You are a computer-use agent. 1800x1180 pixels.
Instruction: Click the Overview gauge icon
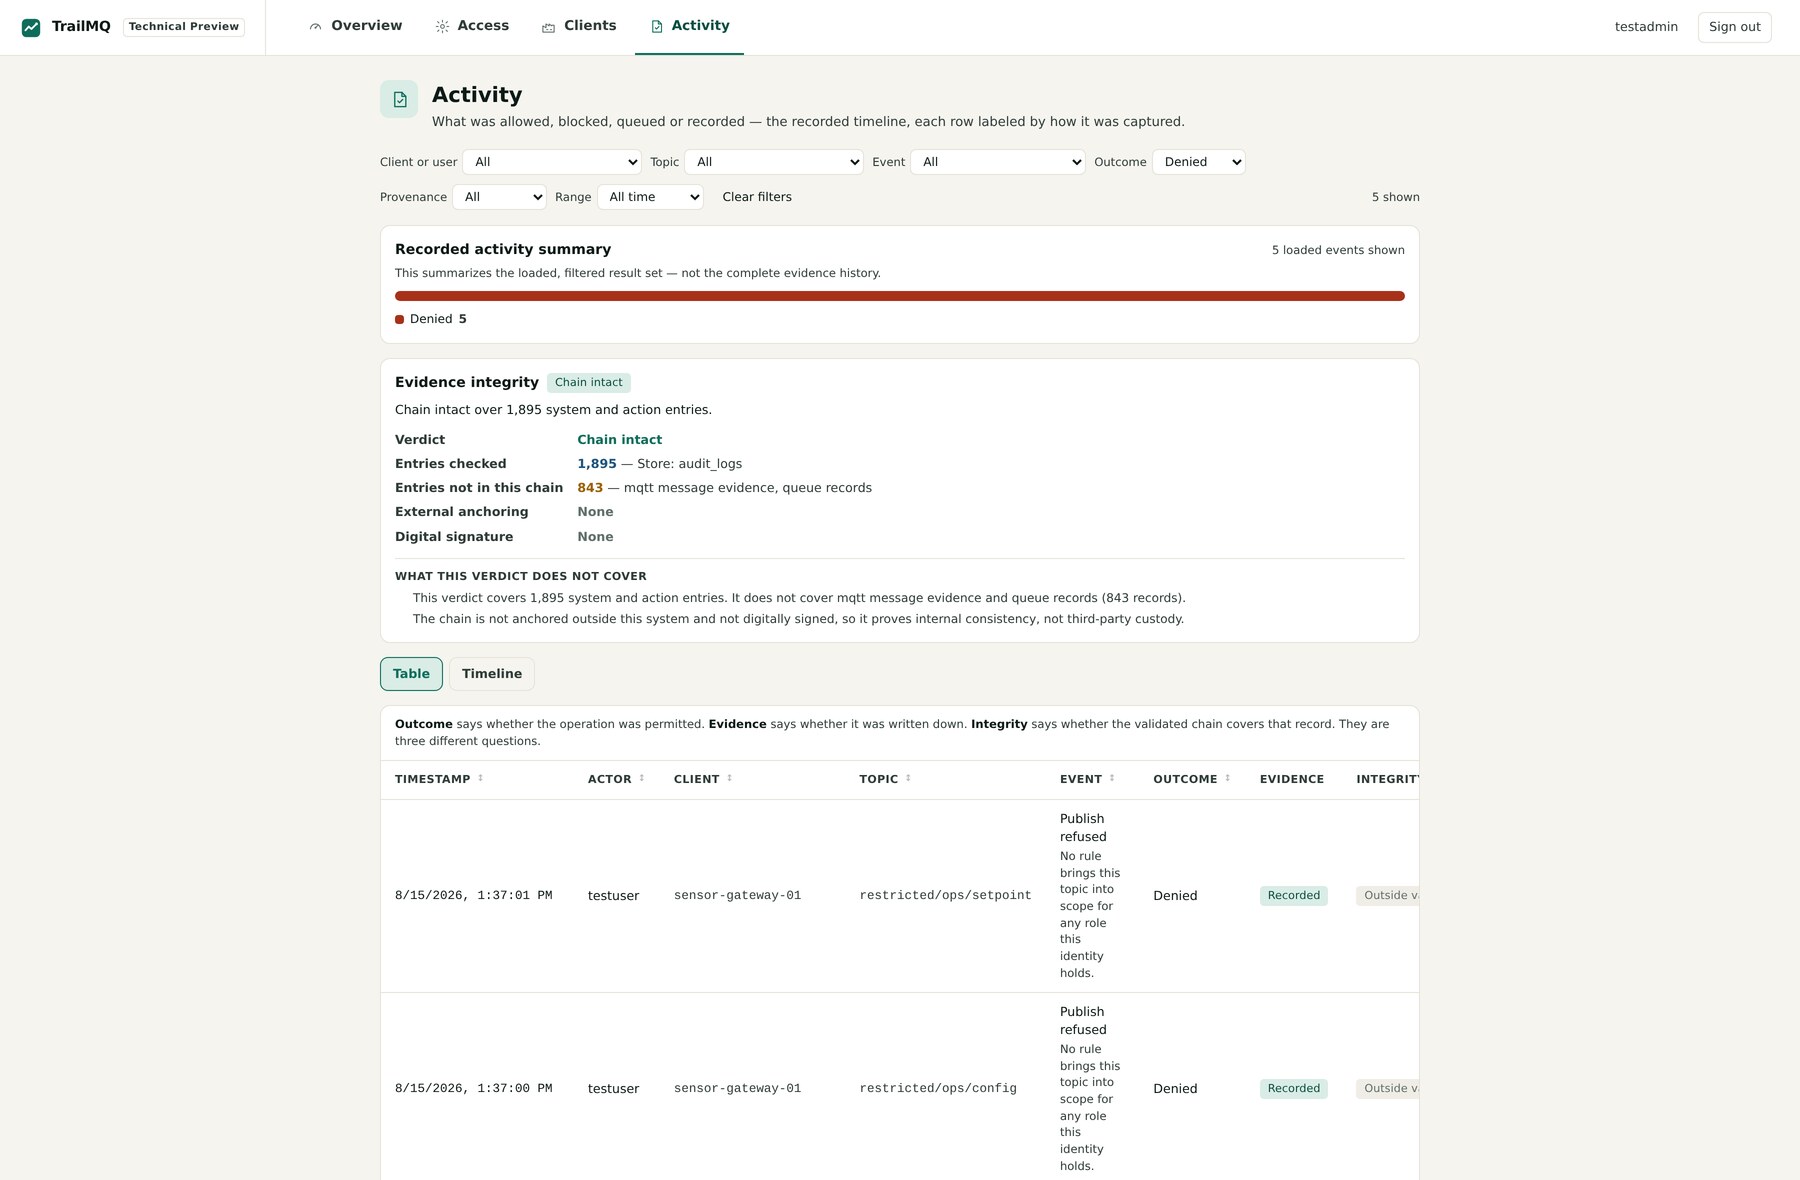click(x=315, y=27)
